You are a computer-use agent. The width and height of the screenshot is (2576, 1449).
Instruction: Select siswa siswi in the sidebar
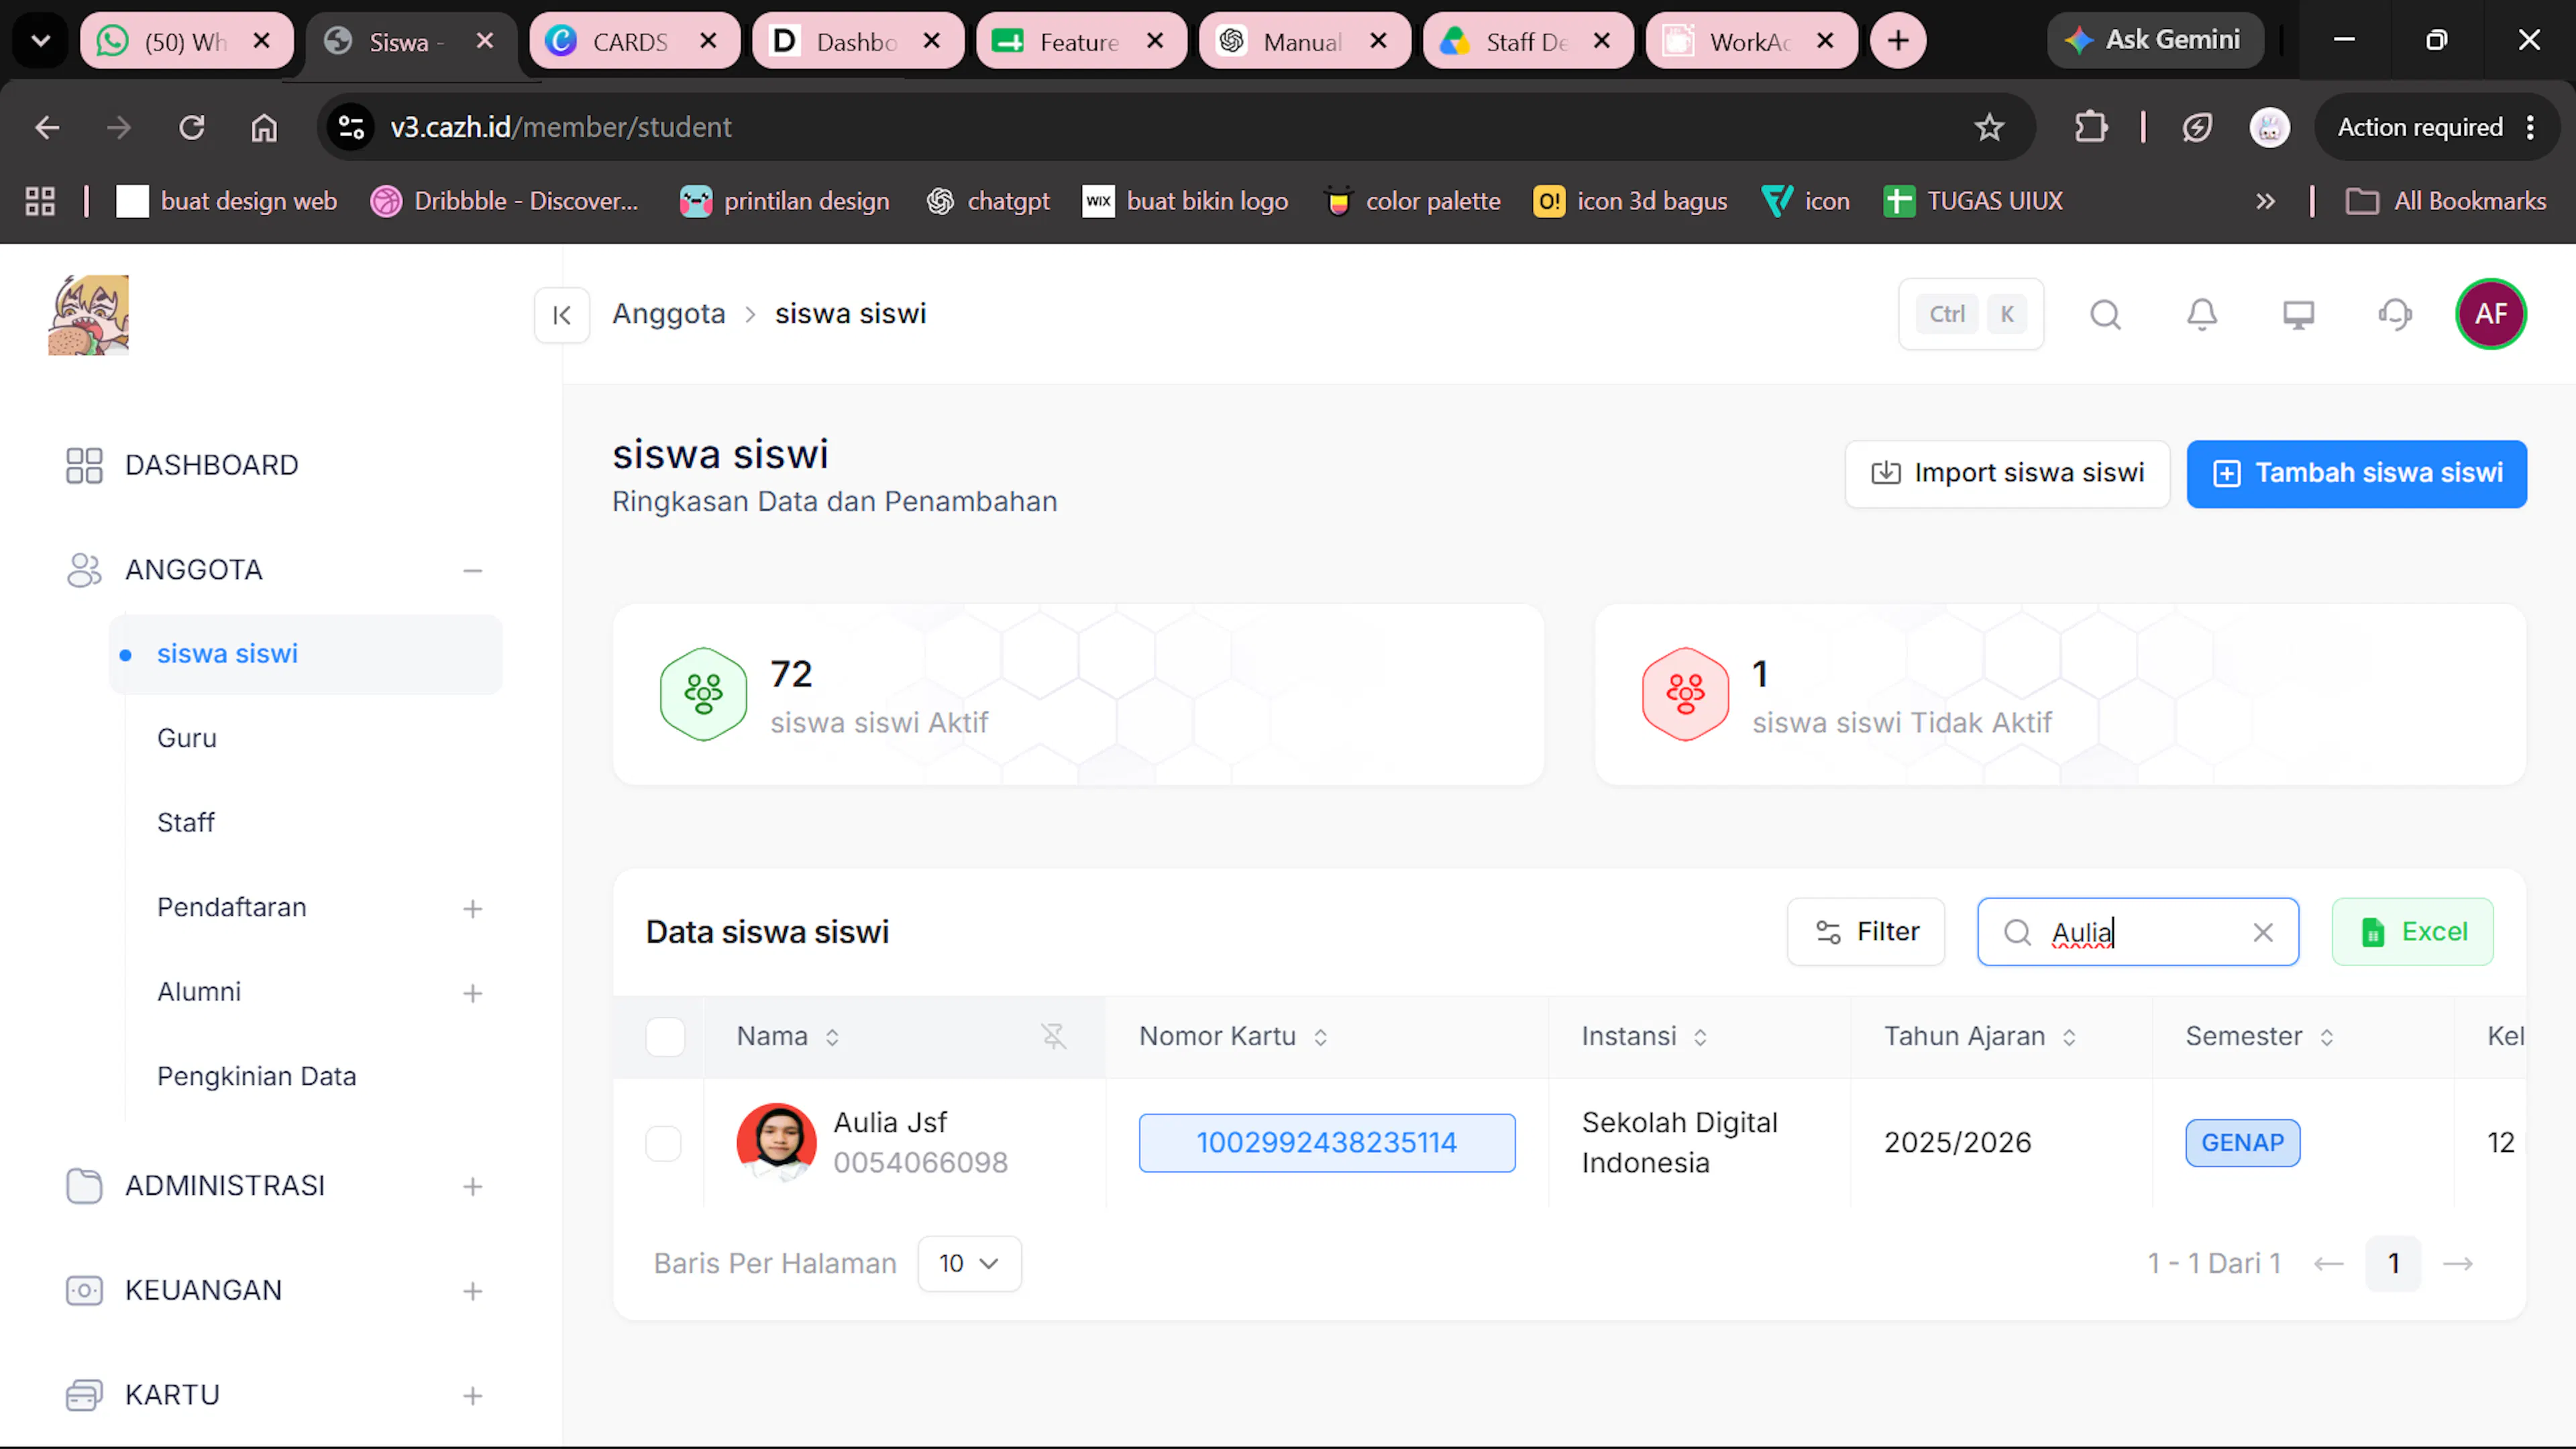pos(305,654)
